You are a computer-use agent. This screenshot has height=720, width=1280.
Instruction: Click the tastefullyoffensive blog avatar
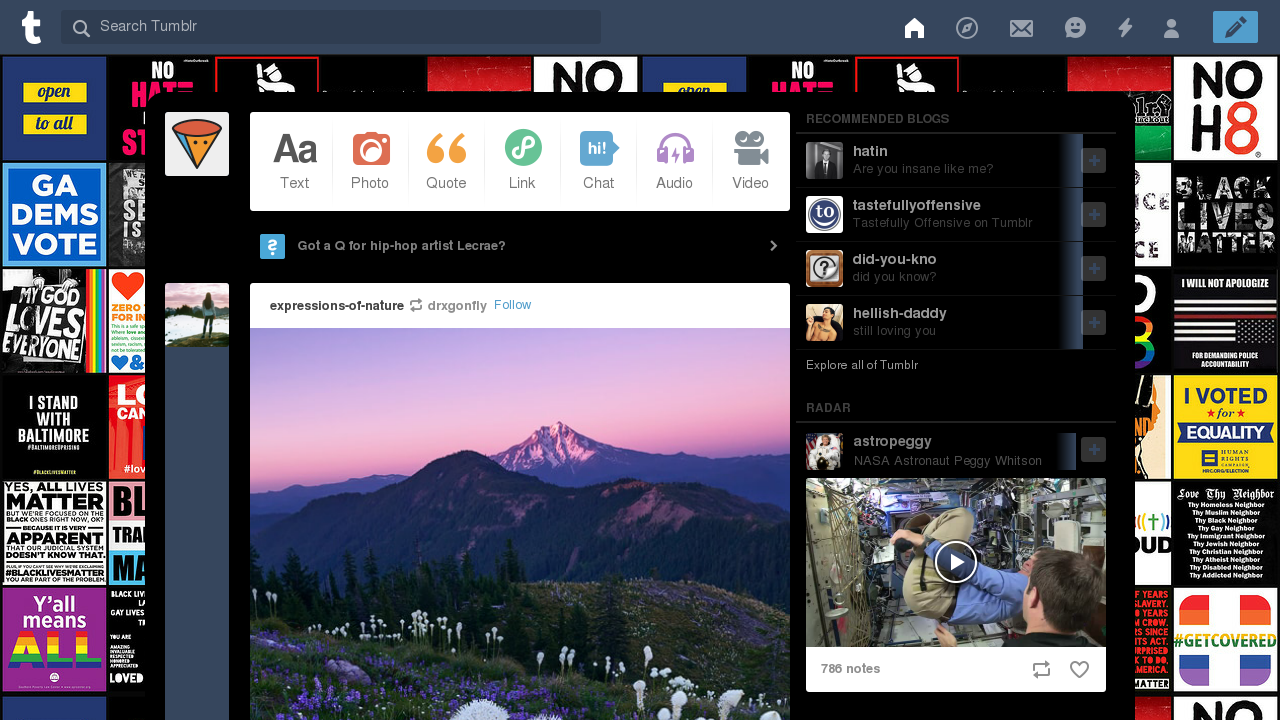(x=824, y=215)
